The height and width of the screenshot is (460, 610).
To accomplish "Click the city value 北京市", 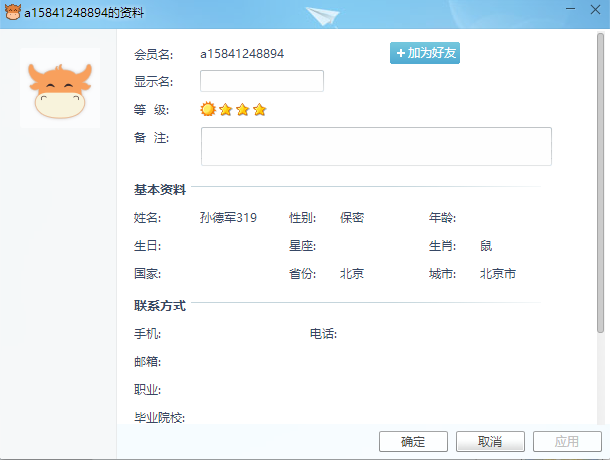I will click(x=498, y=274).
